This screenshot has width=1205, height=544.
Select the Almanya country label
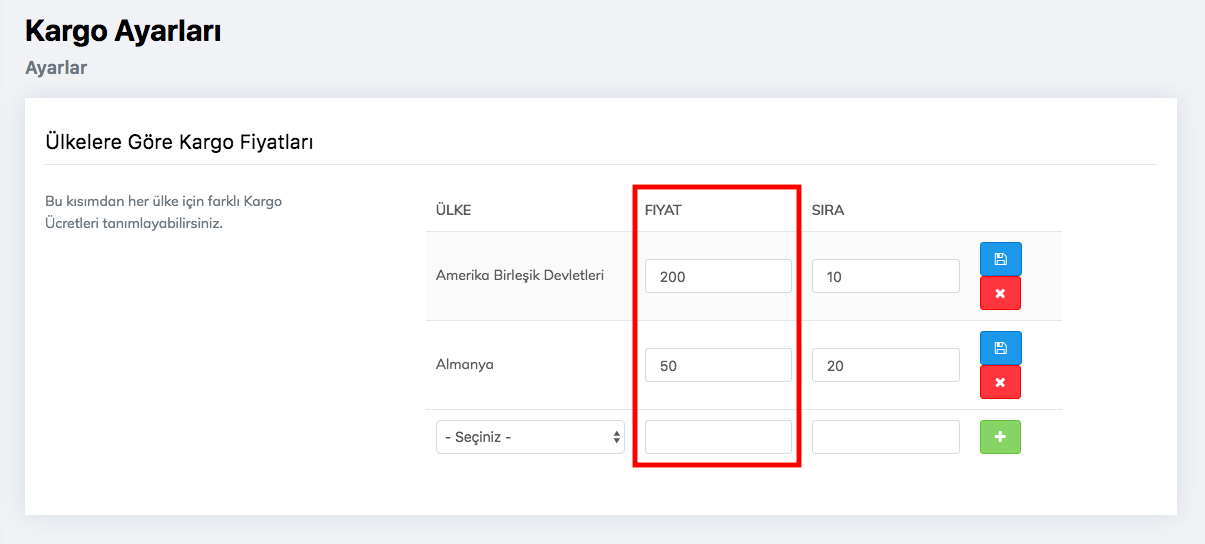465,364
